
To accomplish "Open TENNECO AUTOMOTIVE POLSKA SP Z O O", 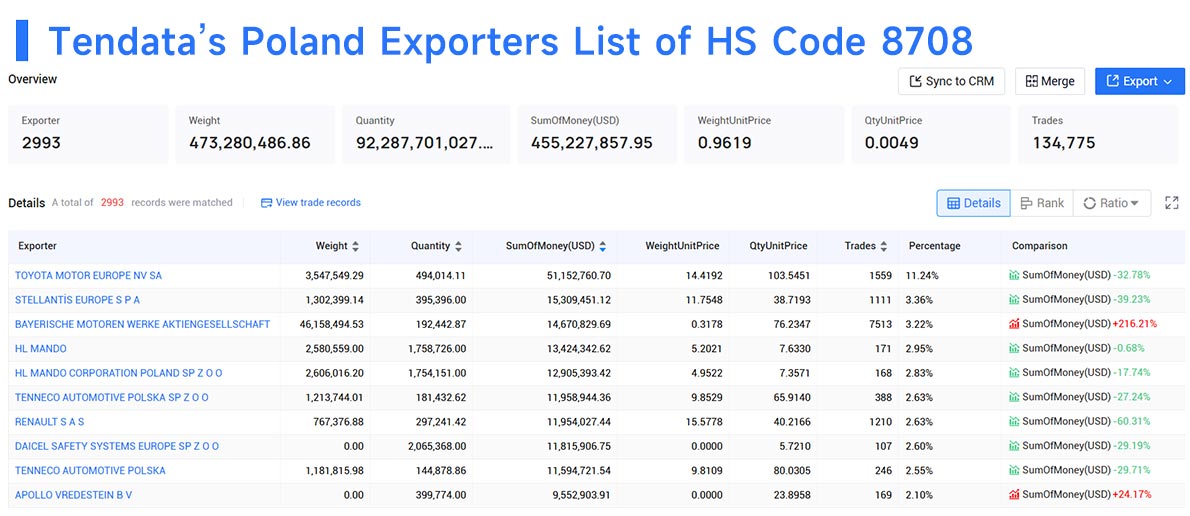I will point(112,398).
